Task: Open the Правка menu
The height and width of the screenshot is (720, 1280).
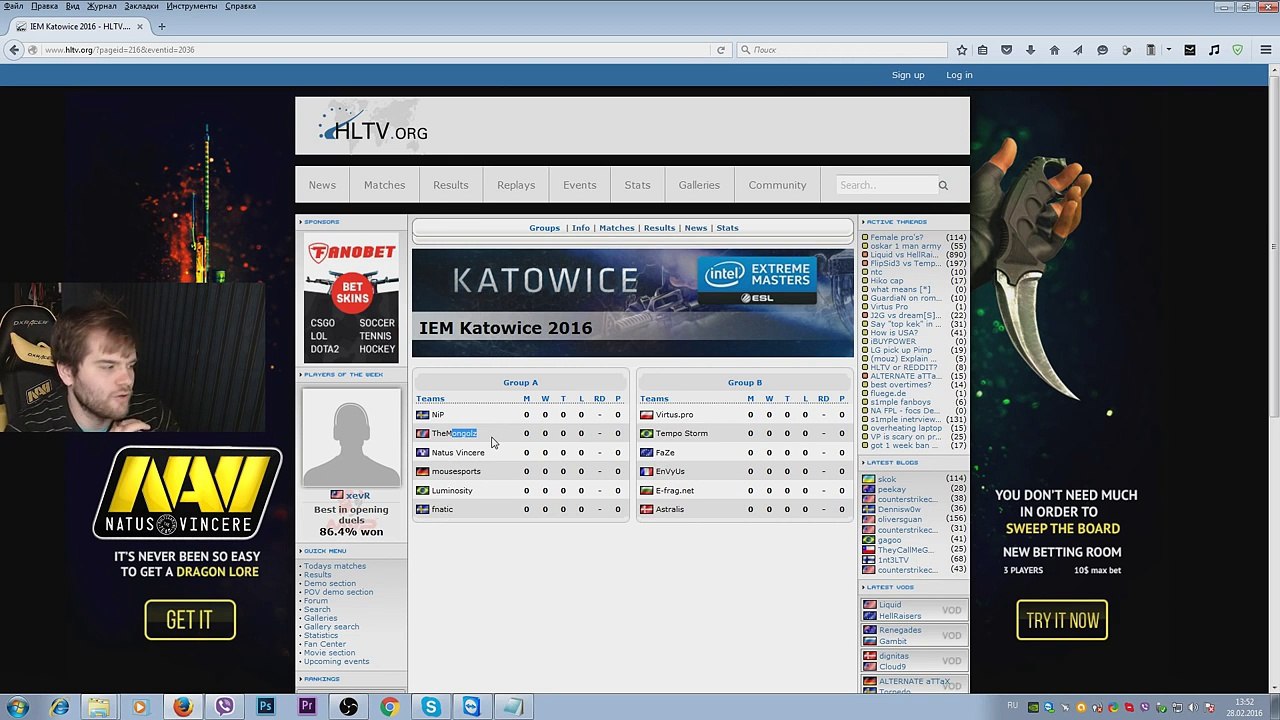Action: pos(44,6)
